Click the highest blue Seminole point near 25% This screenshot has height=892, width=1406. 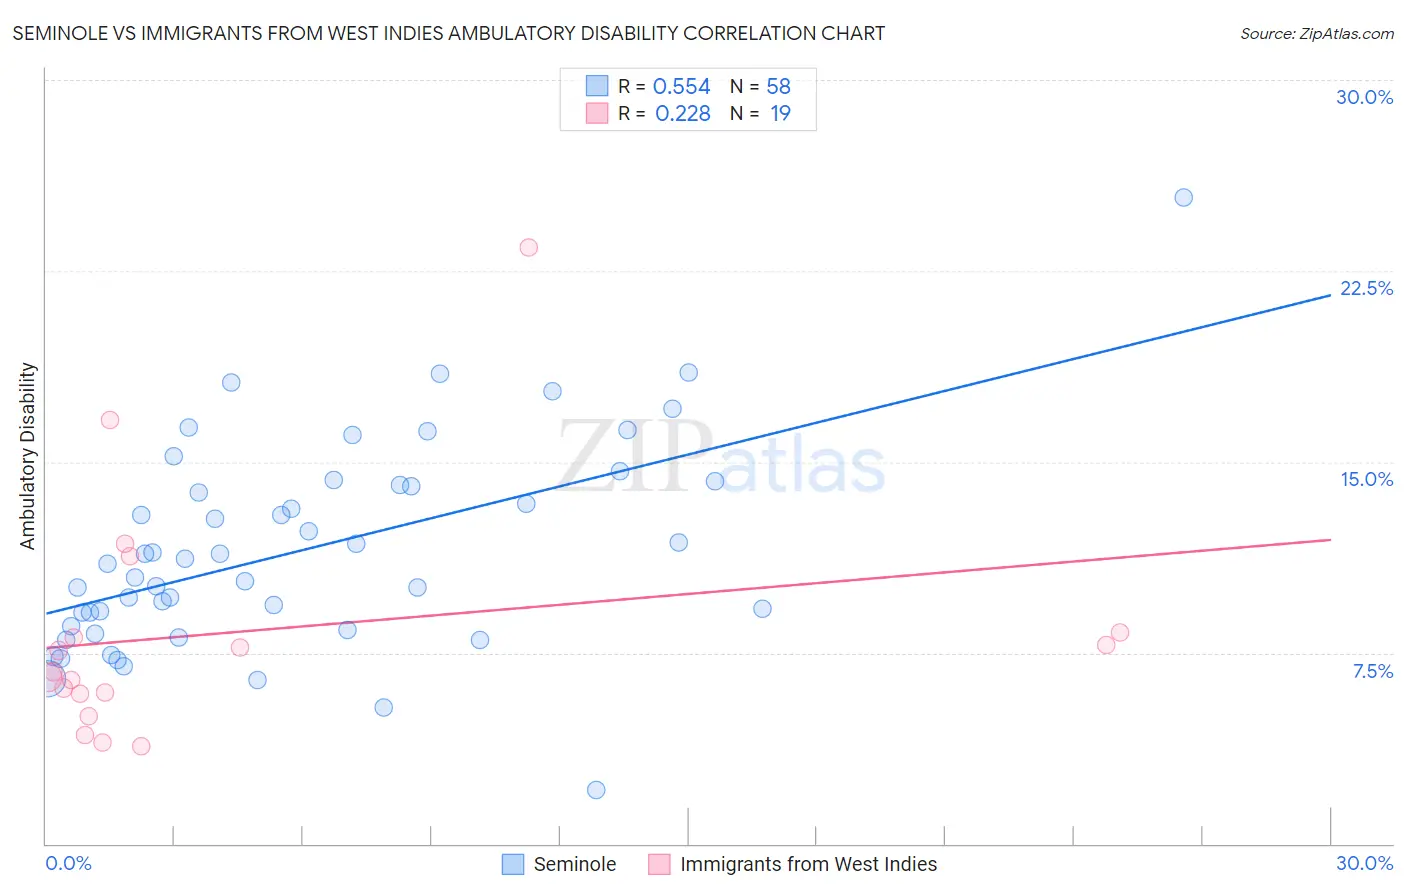(1183, 197)
